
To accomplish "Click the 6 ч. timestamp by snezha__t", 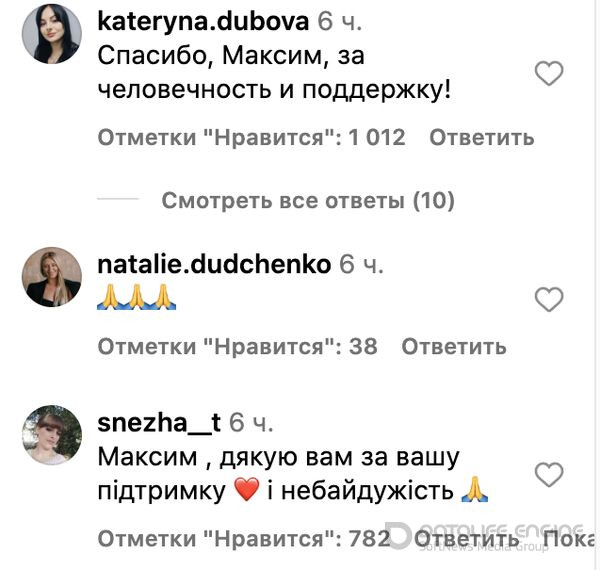I will [x=251, y=423].
